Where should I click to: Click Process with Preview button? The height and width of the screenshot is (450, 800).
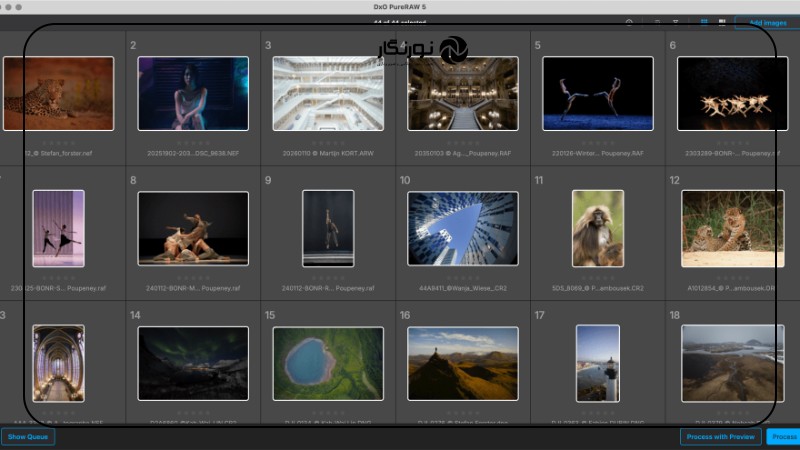tap(720, 437)
